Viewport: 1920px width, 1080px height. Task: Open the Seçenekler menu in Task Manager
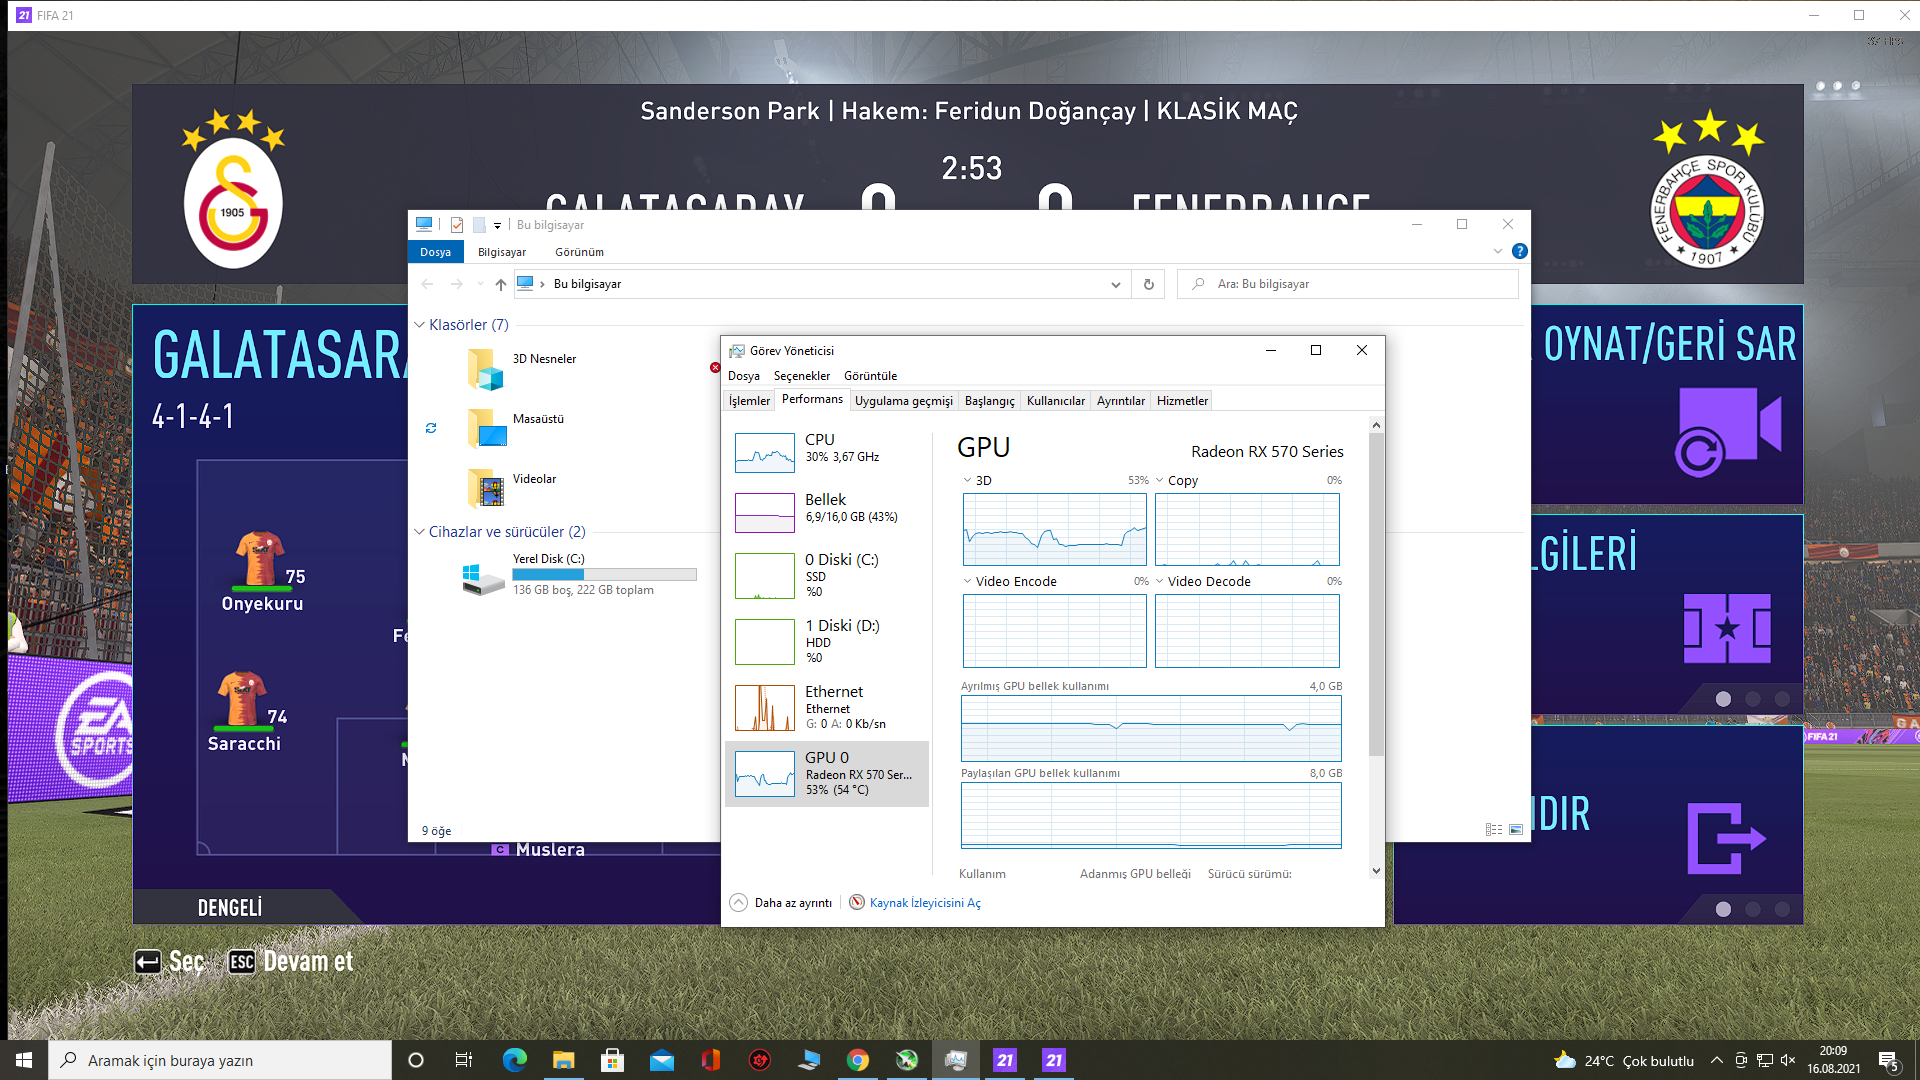click(x=801, y=376)
